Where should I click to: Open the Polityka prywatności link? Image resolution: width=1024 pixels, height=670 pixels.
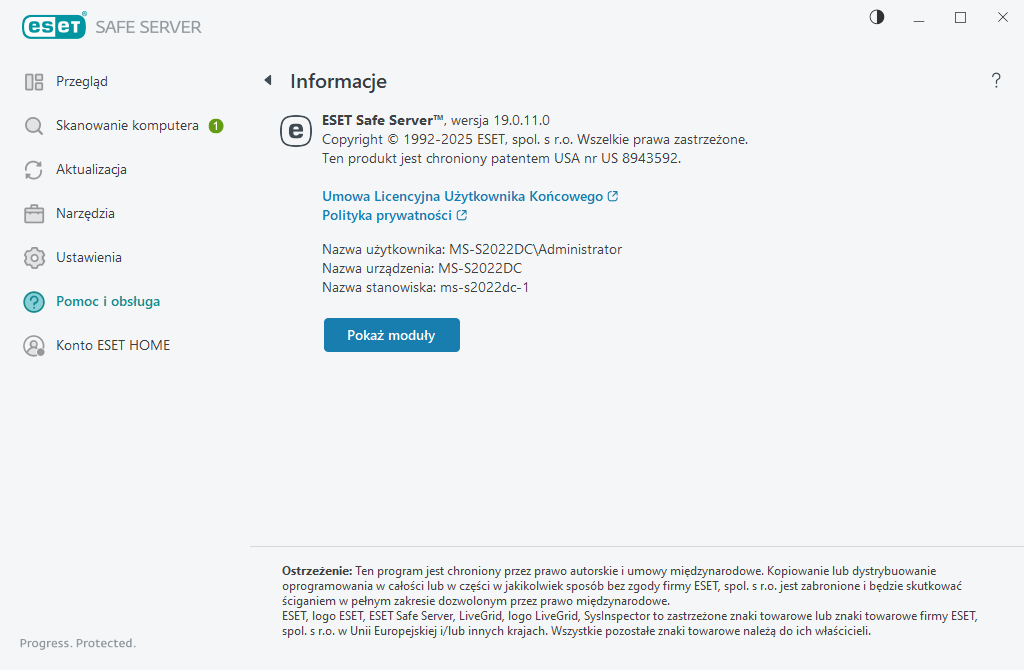pyautogui.click(x=387, y=215)
